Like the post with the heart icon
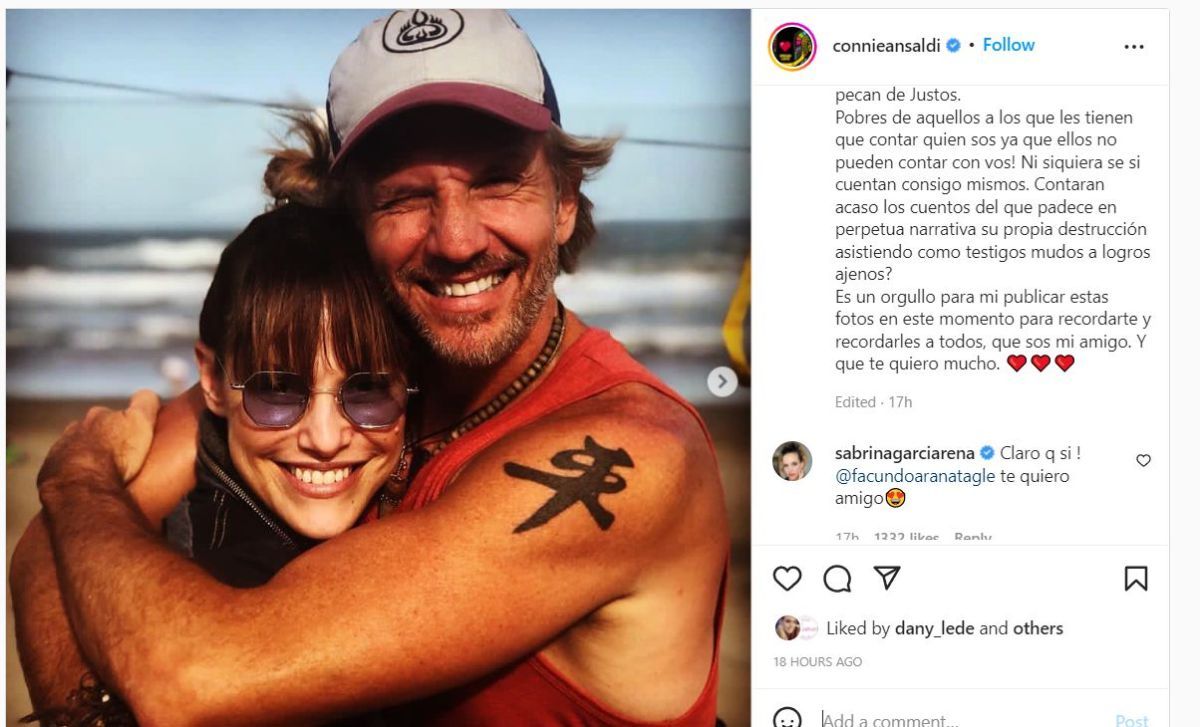Image resolution: width=1200 pixels, height=727 pixels. [788, 578]
